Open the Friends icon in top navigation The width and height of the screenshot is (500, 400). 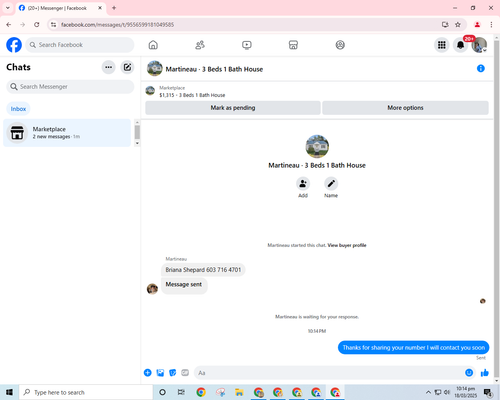[x=200, y=45]
